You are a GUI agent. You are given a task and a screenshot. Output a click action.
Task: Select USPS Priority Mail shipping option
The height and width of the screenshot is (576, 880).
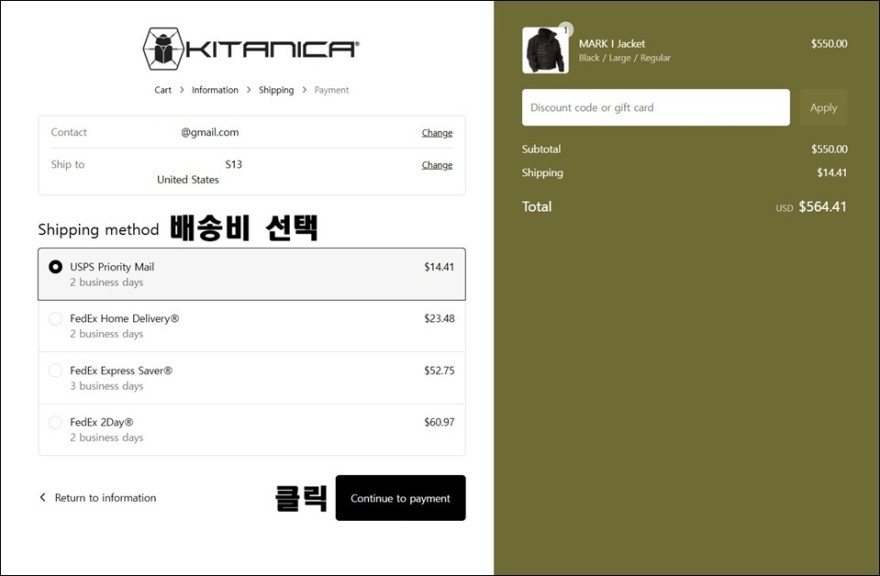(251, 274)
